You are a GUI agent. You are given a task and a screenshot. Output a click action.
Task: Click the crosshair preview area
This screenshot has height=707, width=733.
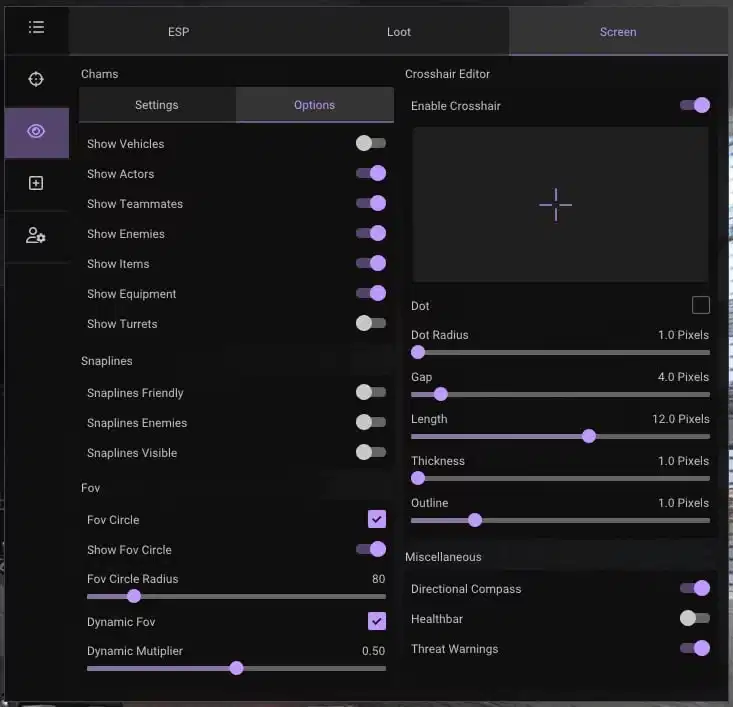pyautogui.click(x=560, y=204)
